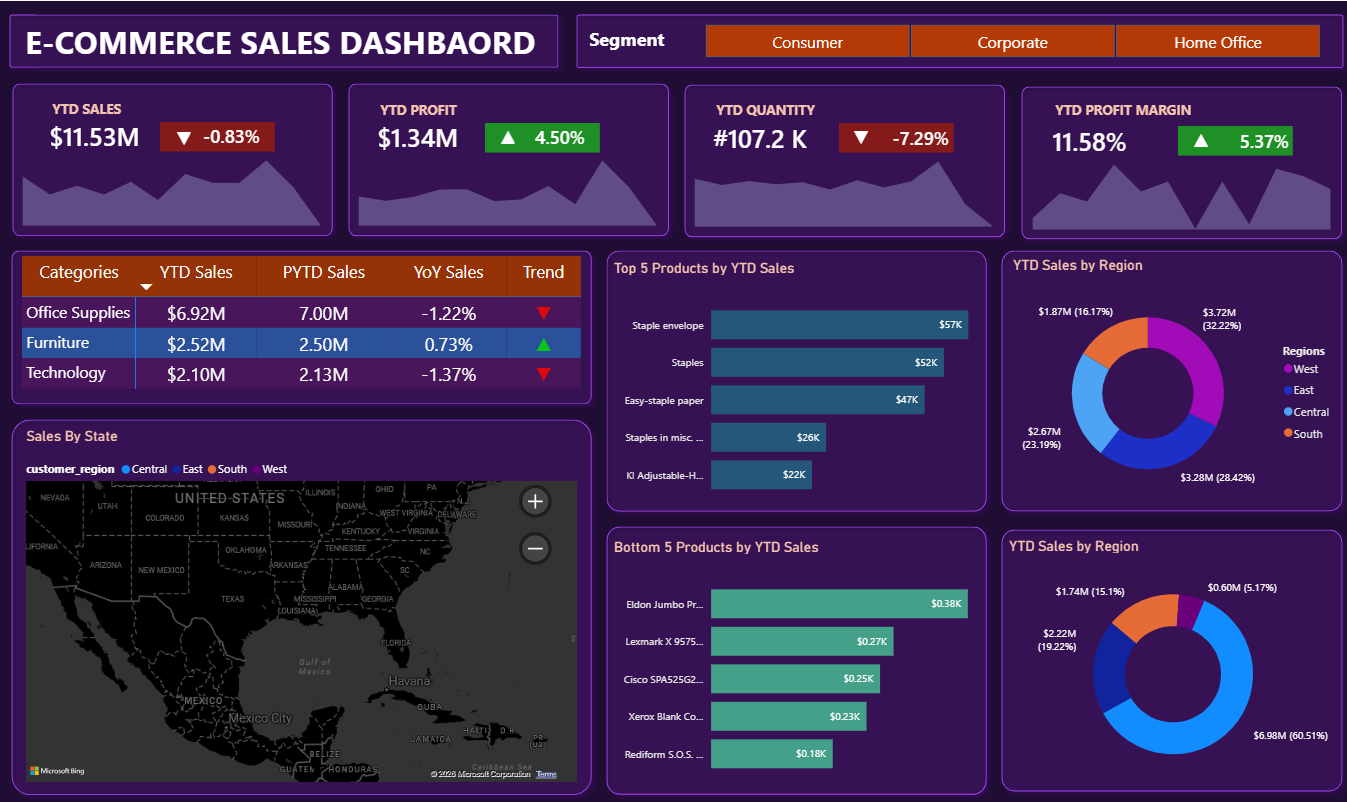This screenshot has height=802, width=1347.
Task: Click the YTD Profit $1.34M value
Action: [x=418, y=138]
